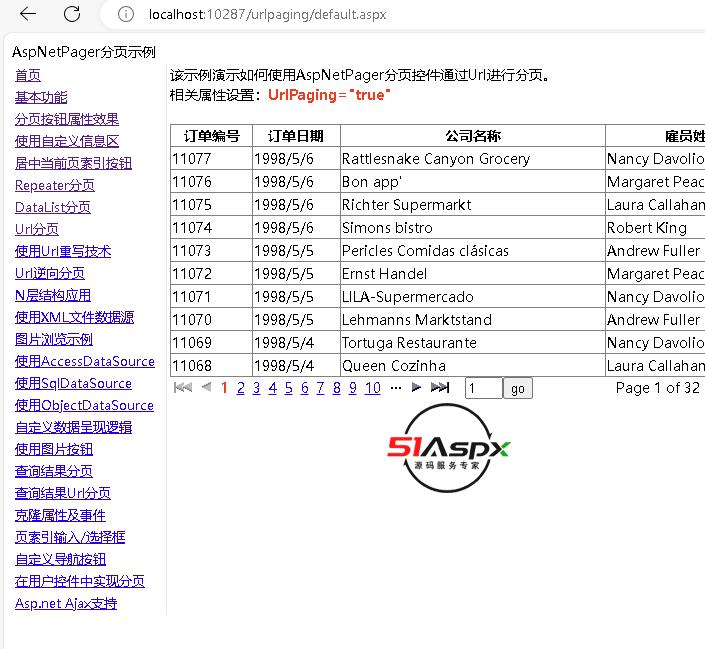Screen dimensions: 705x649
Task: Open the 居中当前页索引按钮 link
Action: [x=73, y=163]
